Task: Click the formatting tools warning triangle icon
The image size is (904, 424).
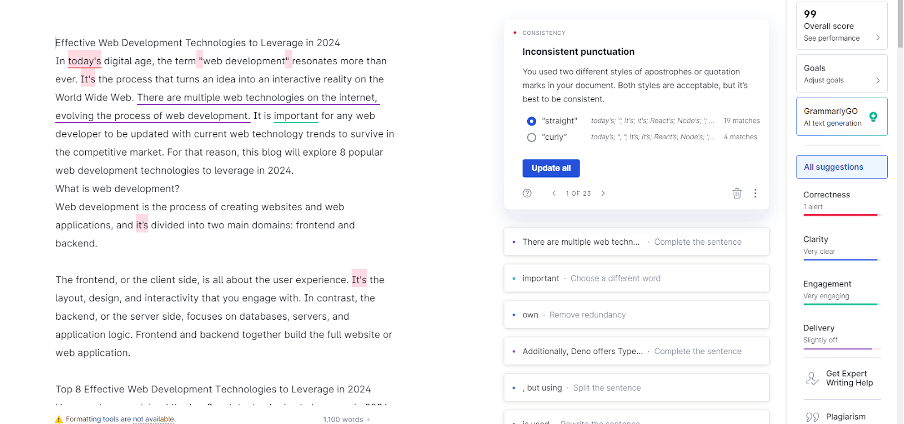Action: [59, 419]
